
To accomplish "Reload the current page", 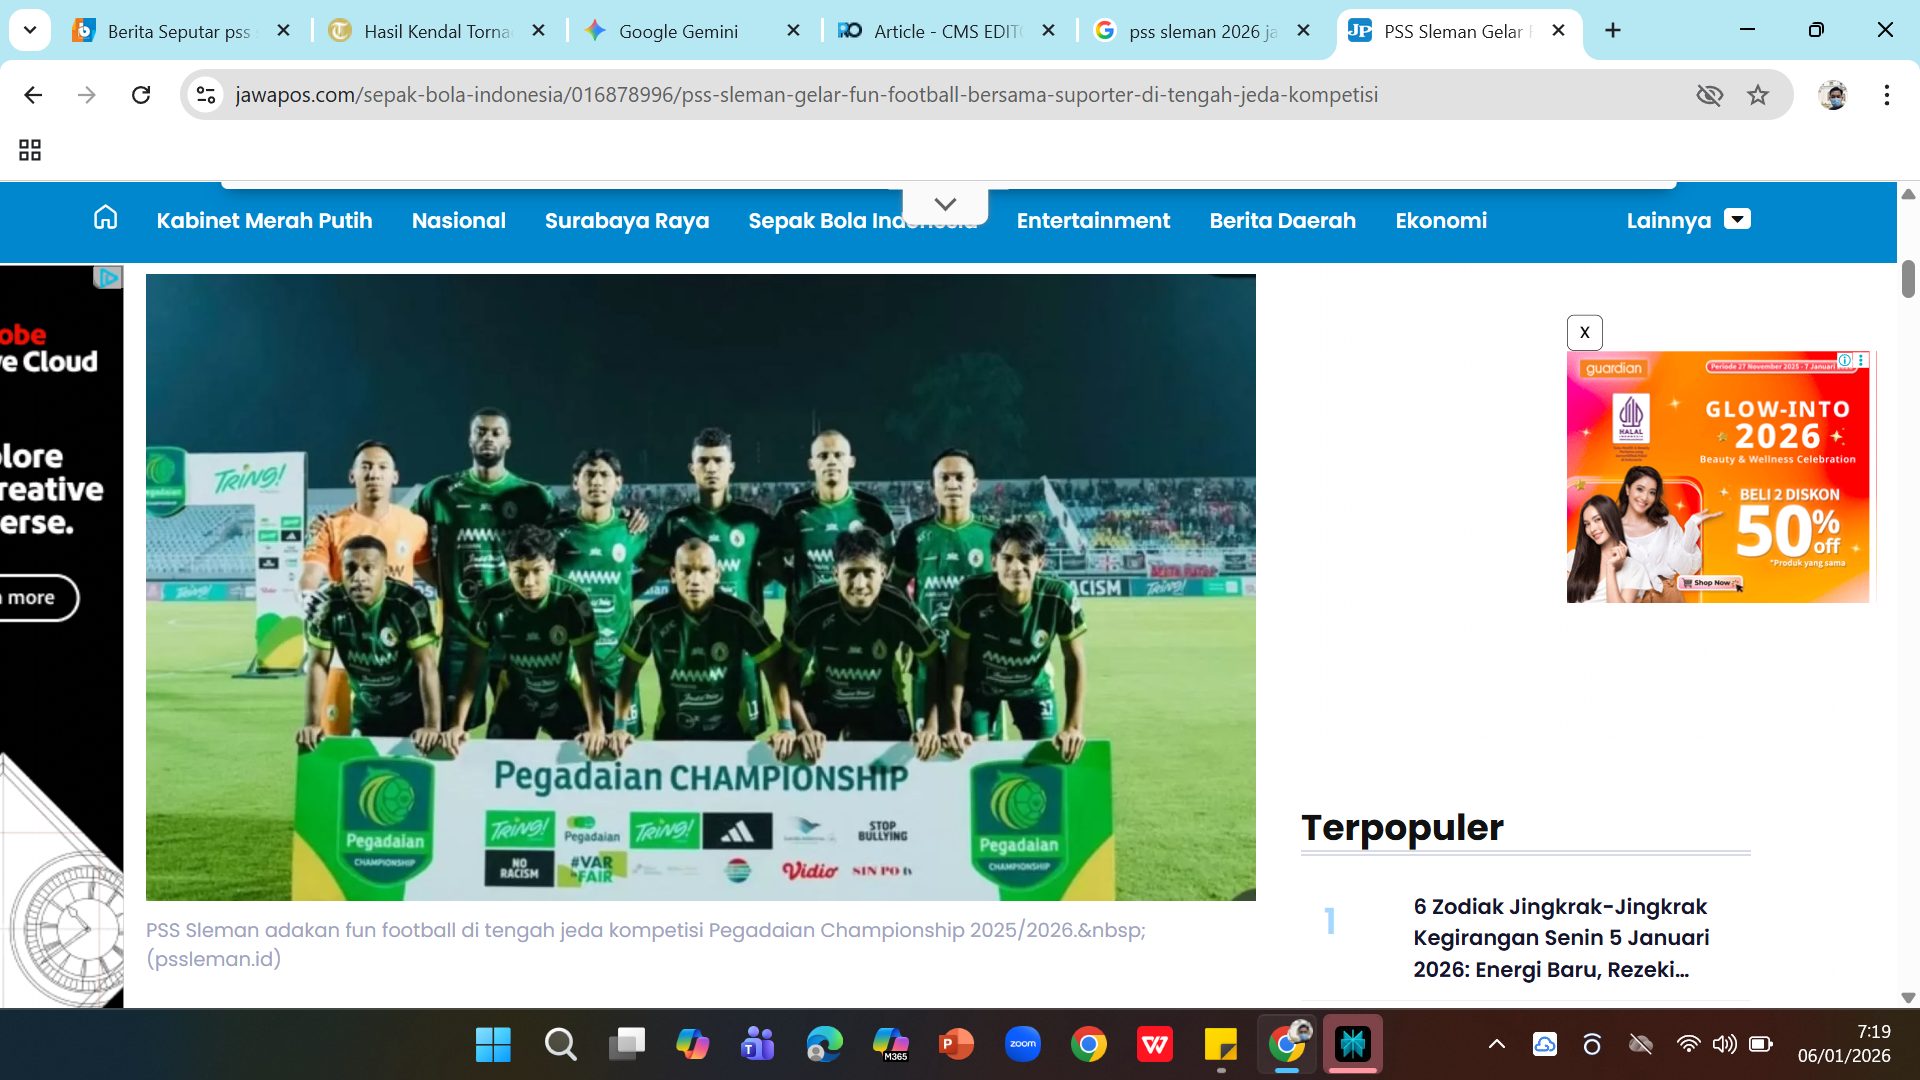I will [x=141, y=95].
